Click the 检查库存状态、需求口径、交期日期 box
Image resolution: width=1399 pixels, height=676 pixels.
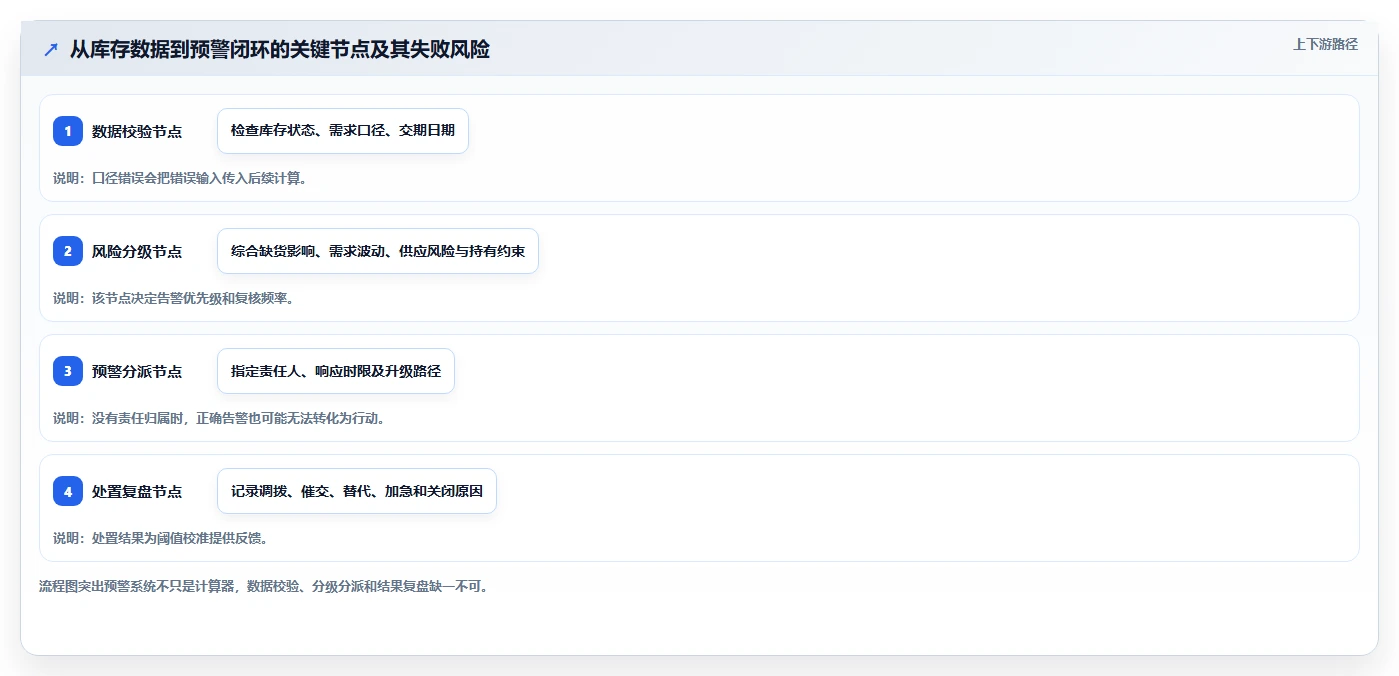click(x=343, y=131)
